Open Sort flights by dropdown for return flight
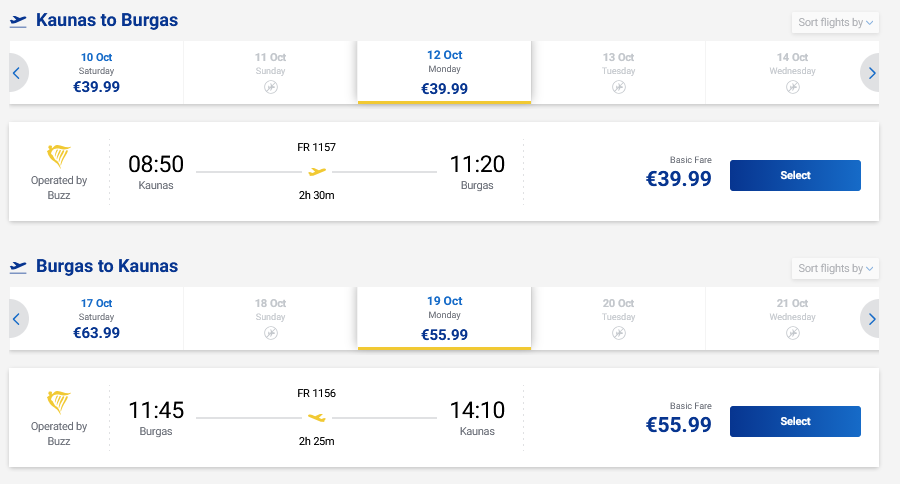The height and width of the screenshot is (484, 900). [835, 268]
